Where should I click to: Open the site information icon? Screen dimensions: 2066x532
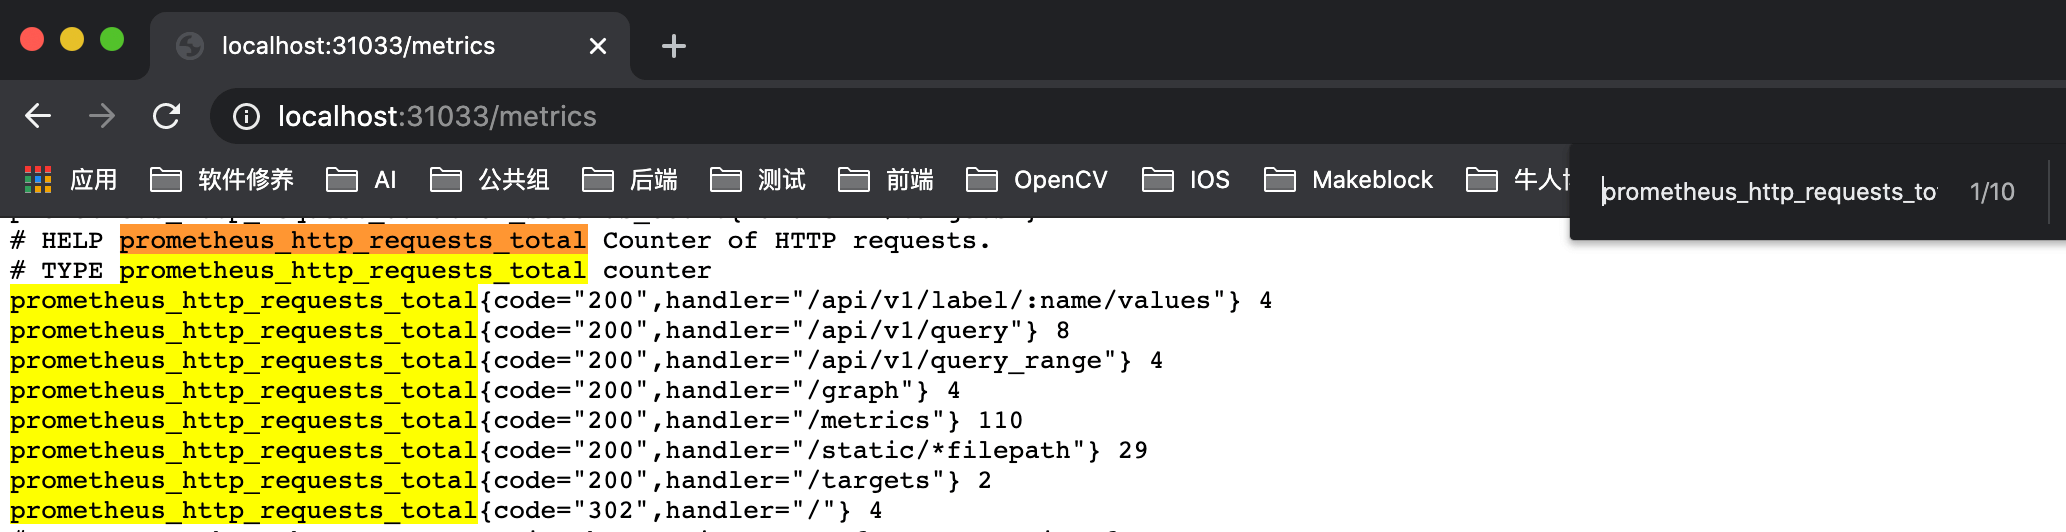(x=246, y=117)
